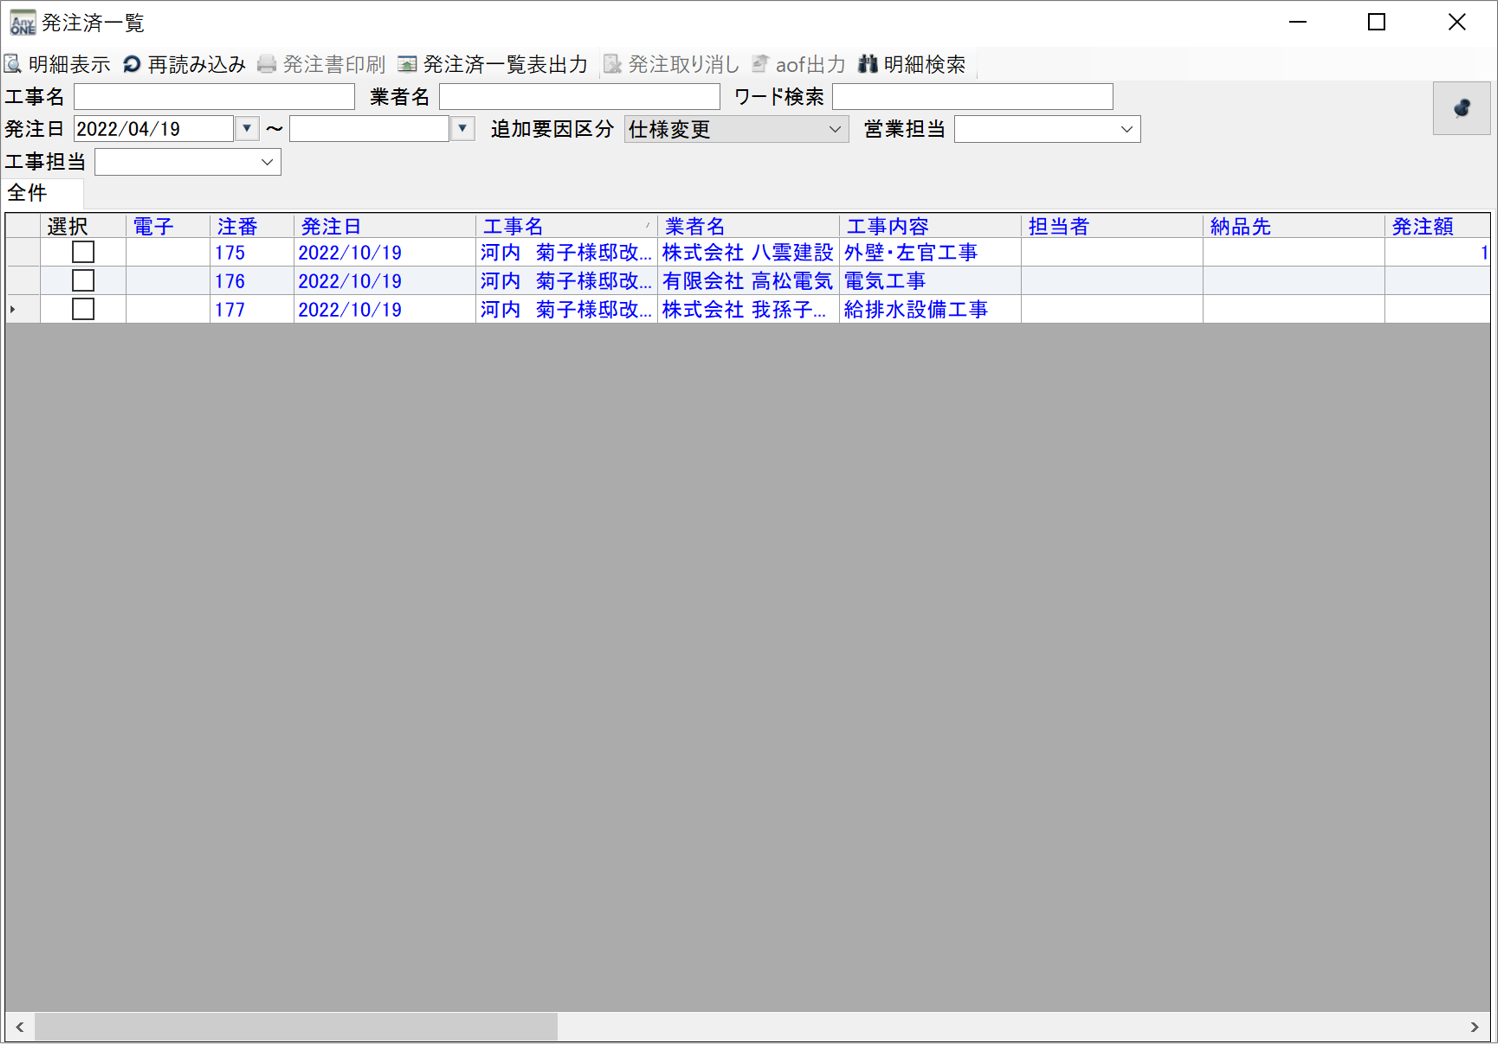Screen dimensions: 1498x1044
Task: Focus the ワード検索 text field
Action: (x=972, y=97)
